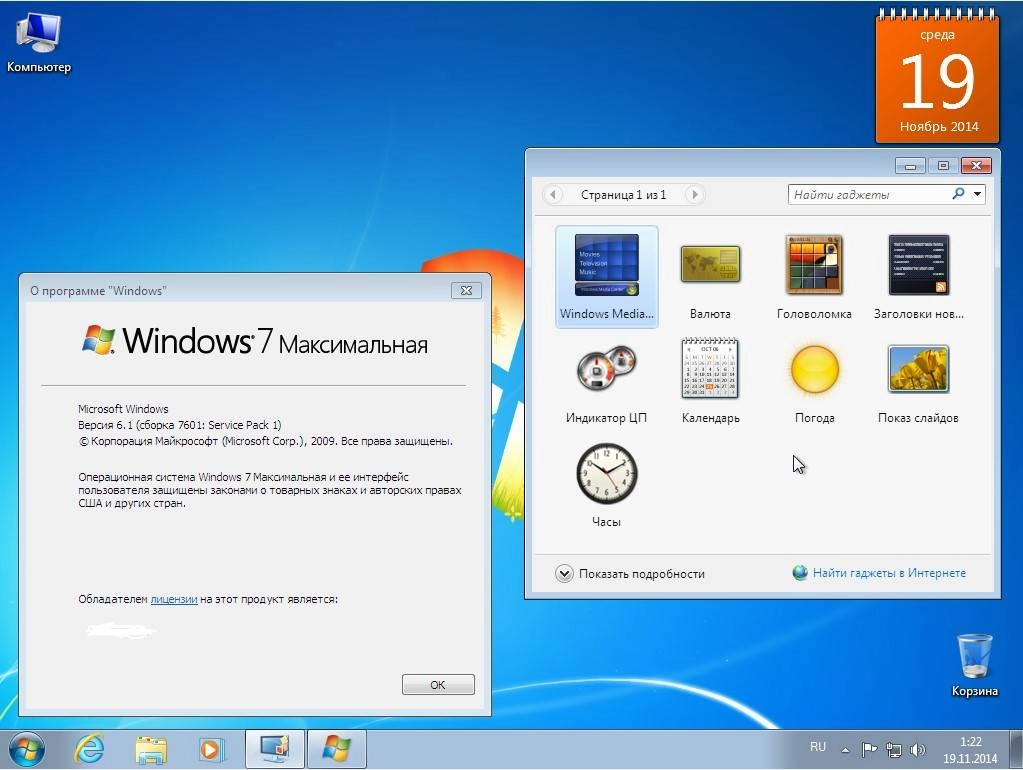Open the лицензии license link
This screenshot has width=1023, height=770.
tap(174, 599)
